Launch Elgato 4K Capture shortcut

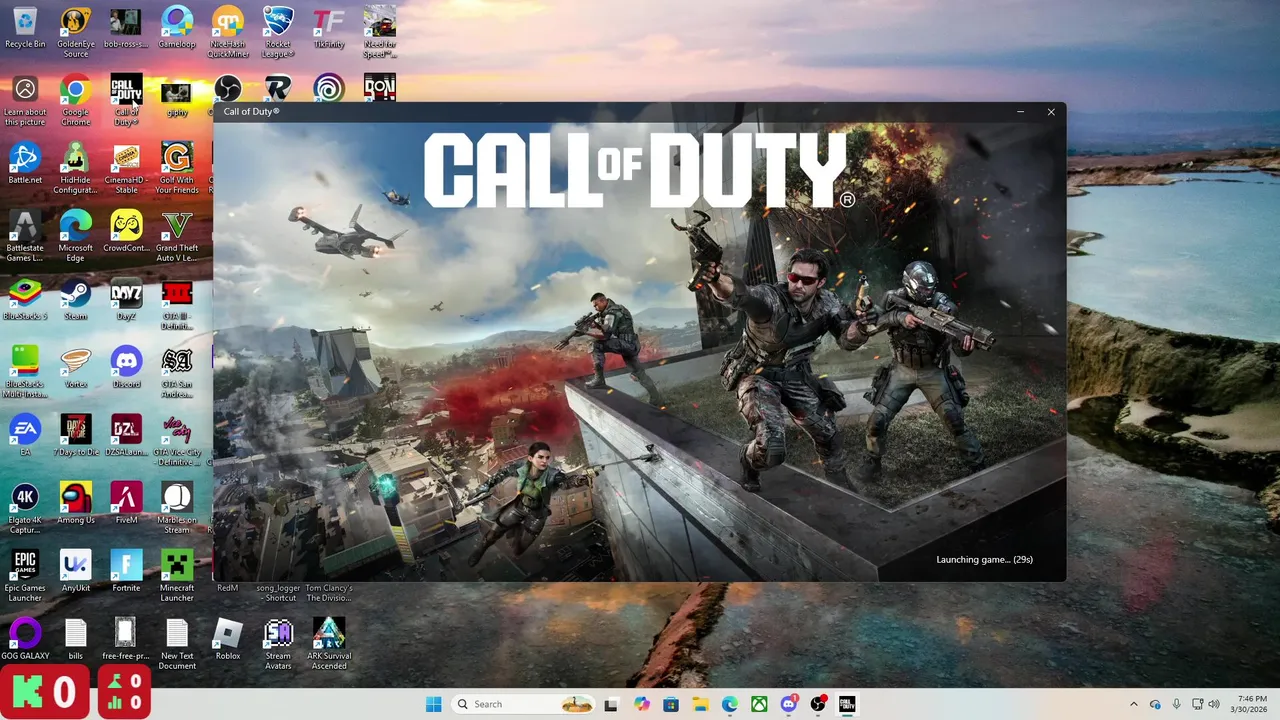point(25,508)
